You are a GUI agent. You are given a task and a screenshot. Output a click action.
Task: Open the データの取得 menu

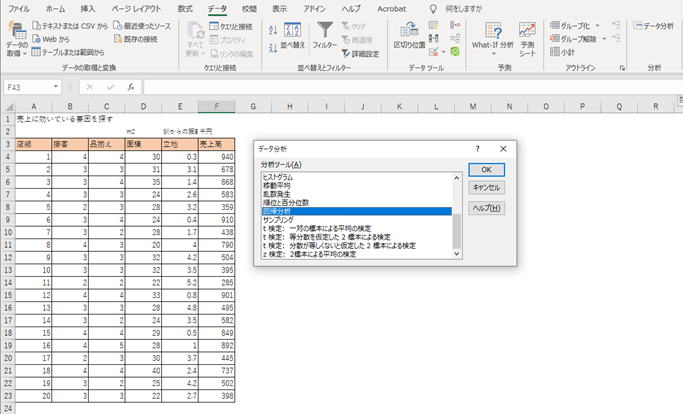tap(17, 39)
